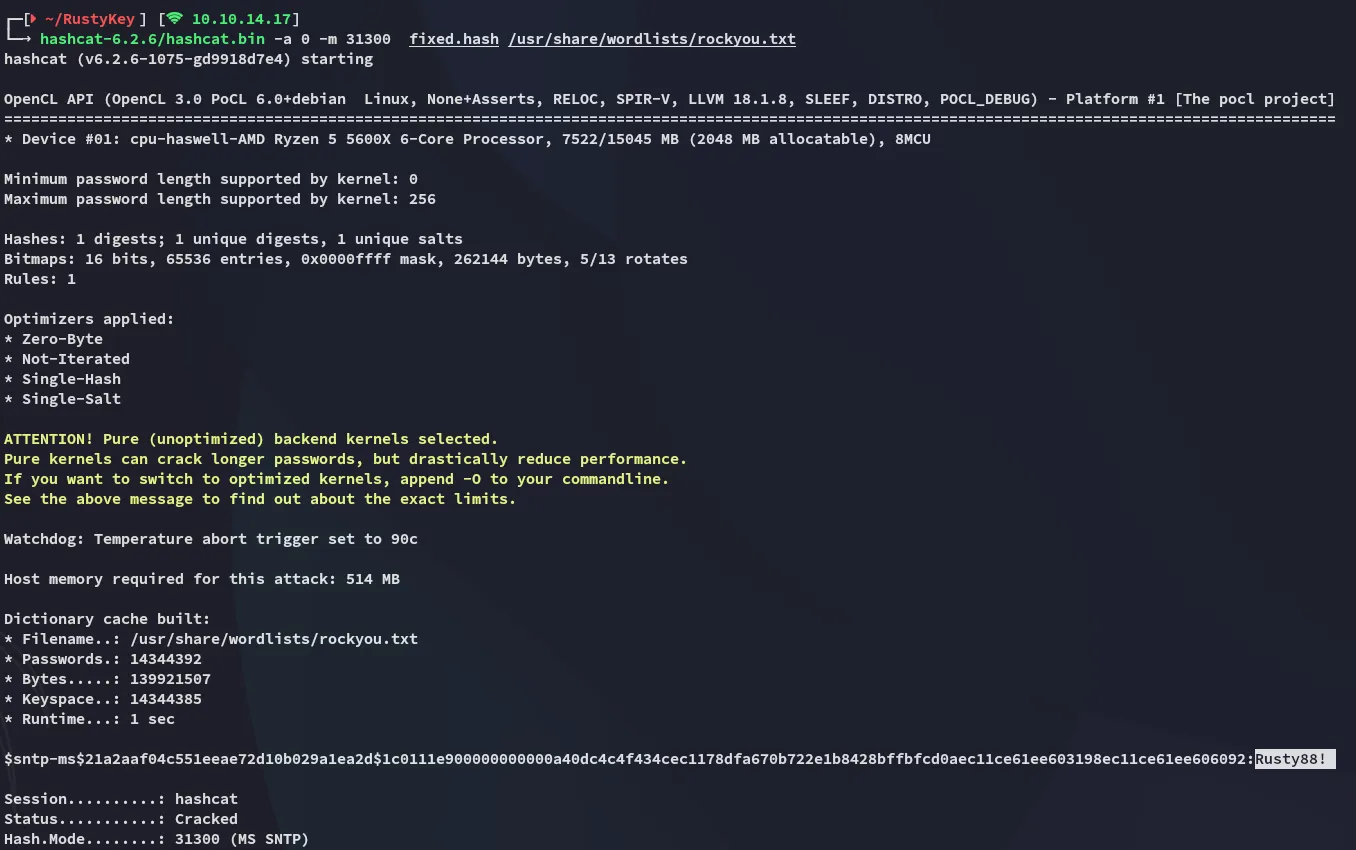This screenshot has width=1356, height=850.
Task: Click the green wifi icon in the prompt
Action: 175,19
